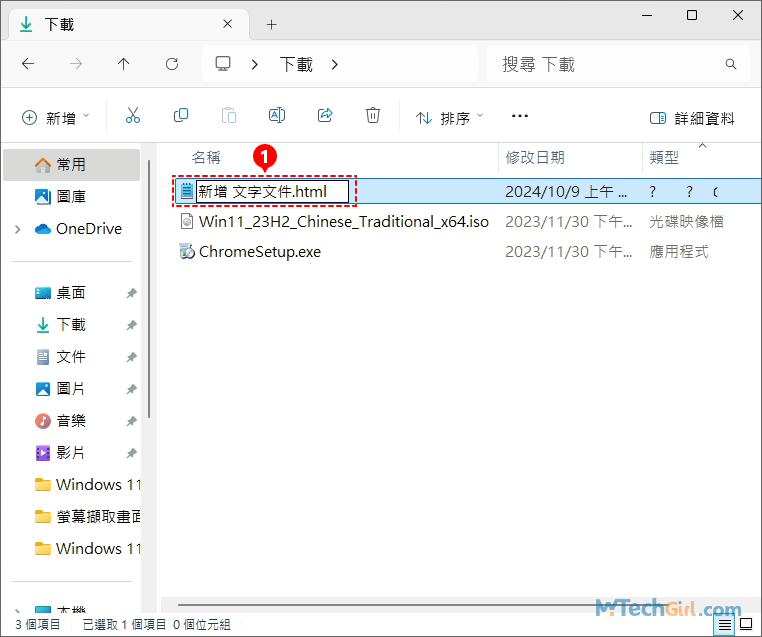Image resolution: width=762 pixels, height=637 pixels.
Task: Click the Copy icon in toolbar
Action: tap(181, 117)
